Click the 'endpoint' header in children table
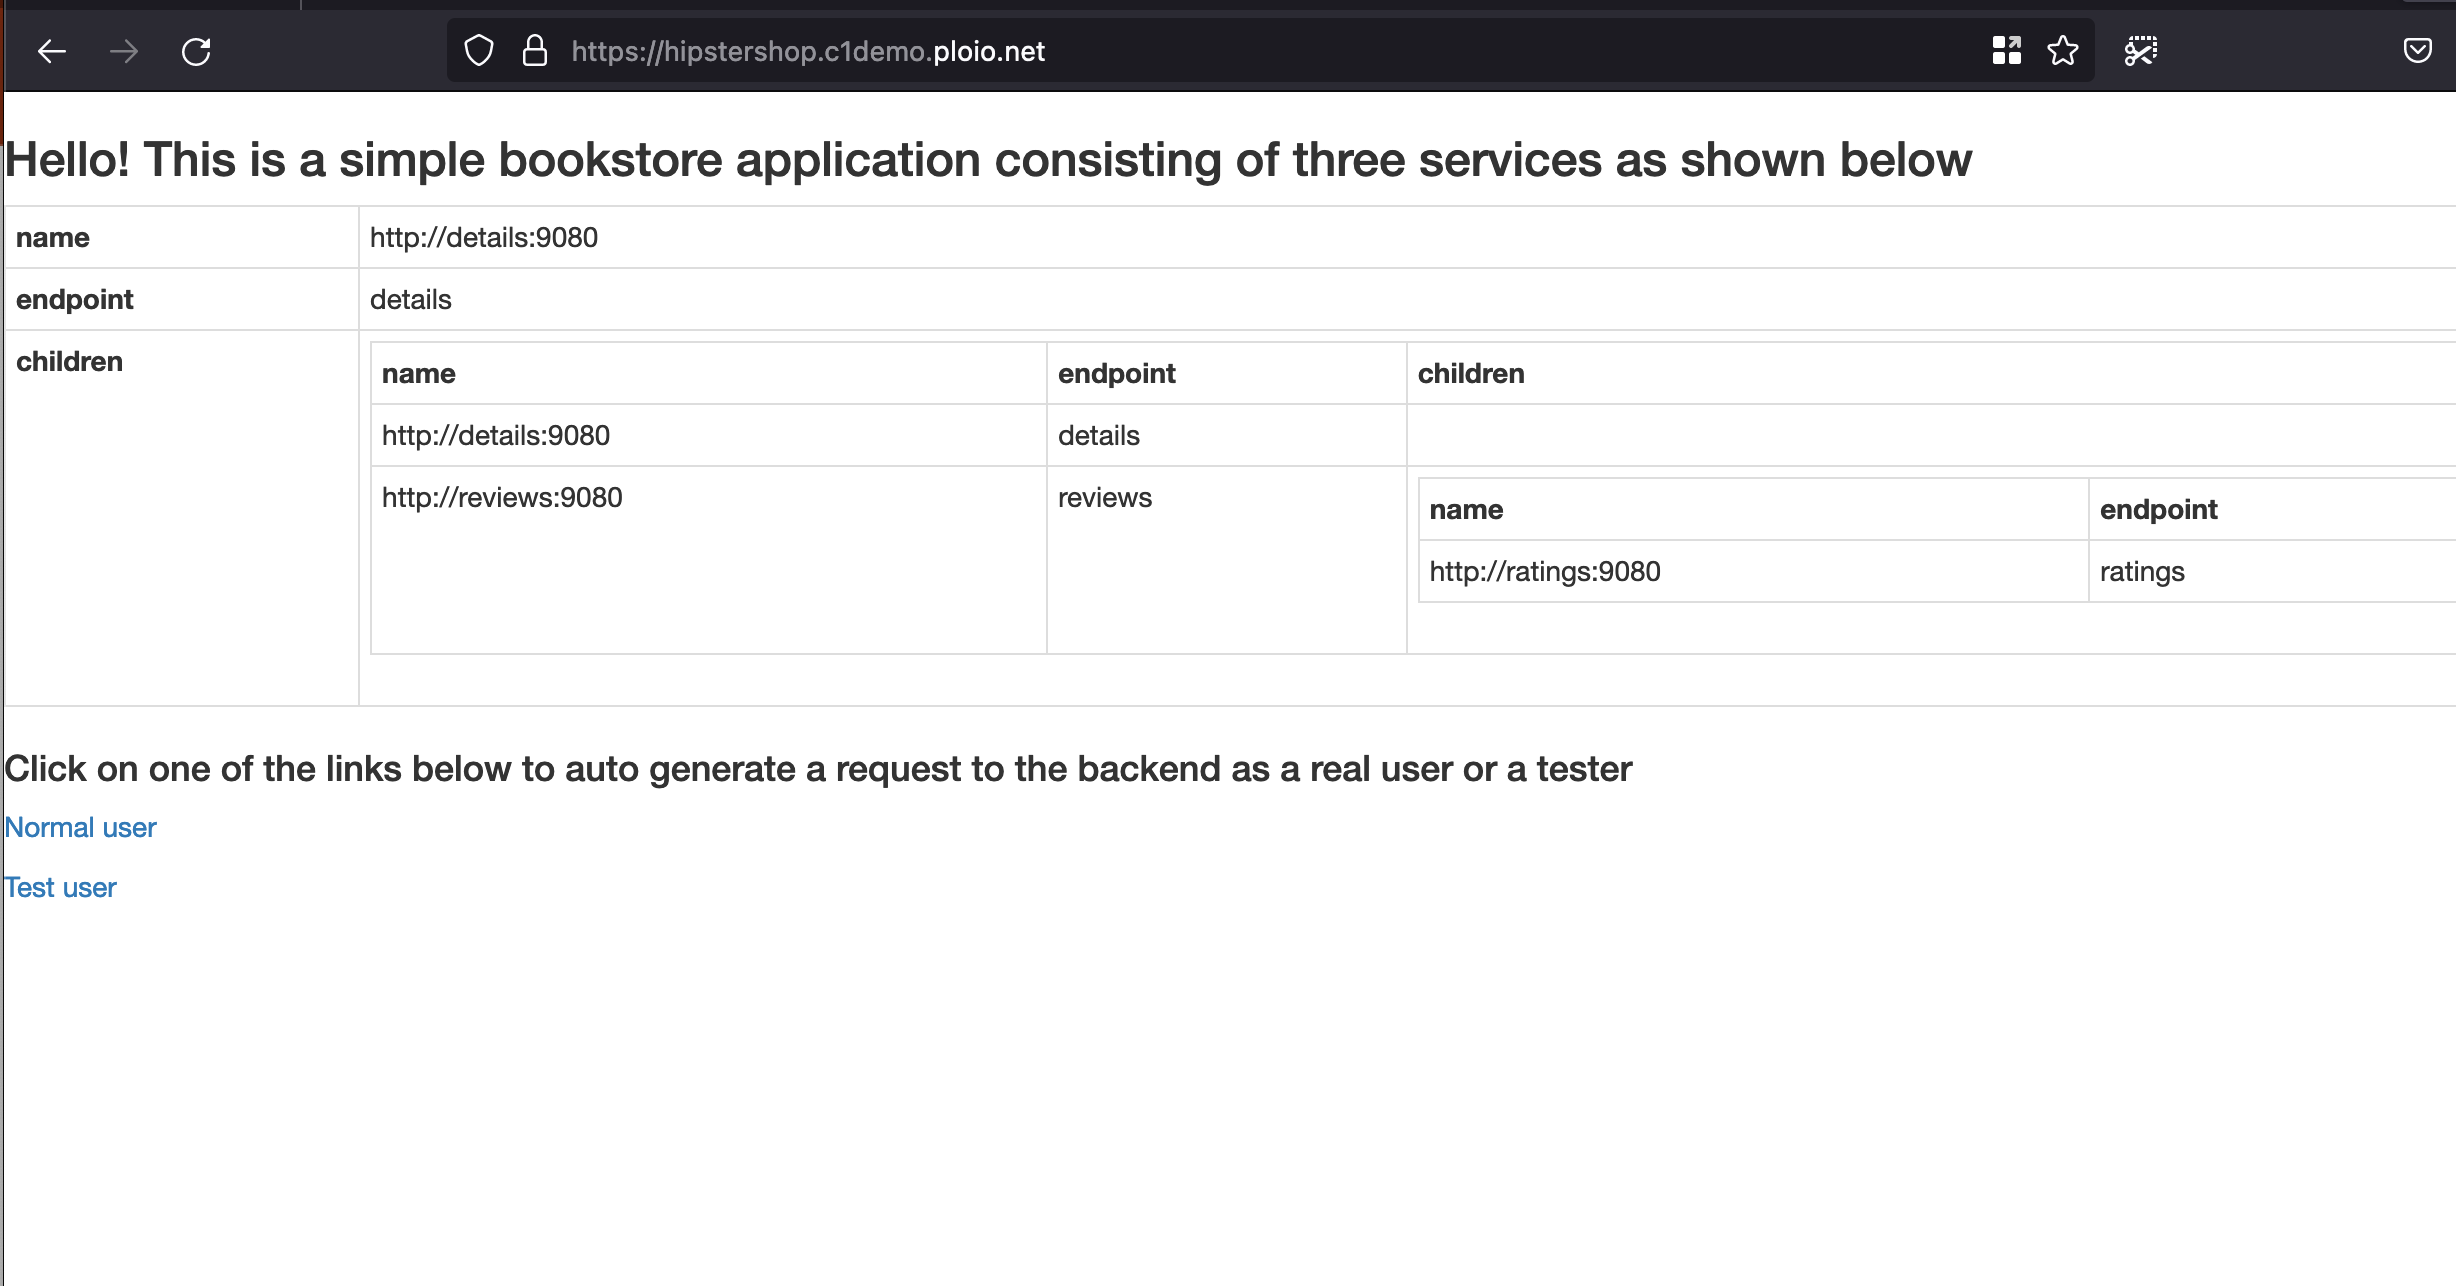Viewport: 2456px width, 1286px height. coord(1117,374)
